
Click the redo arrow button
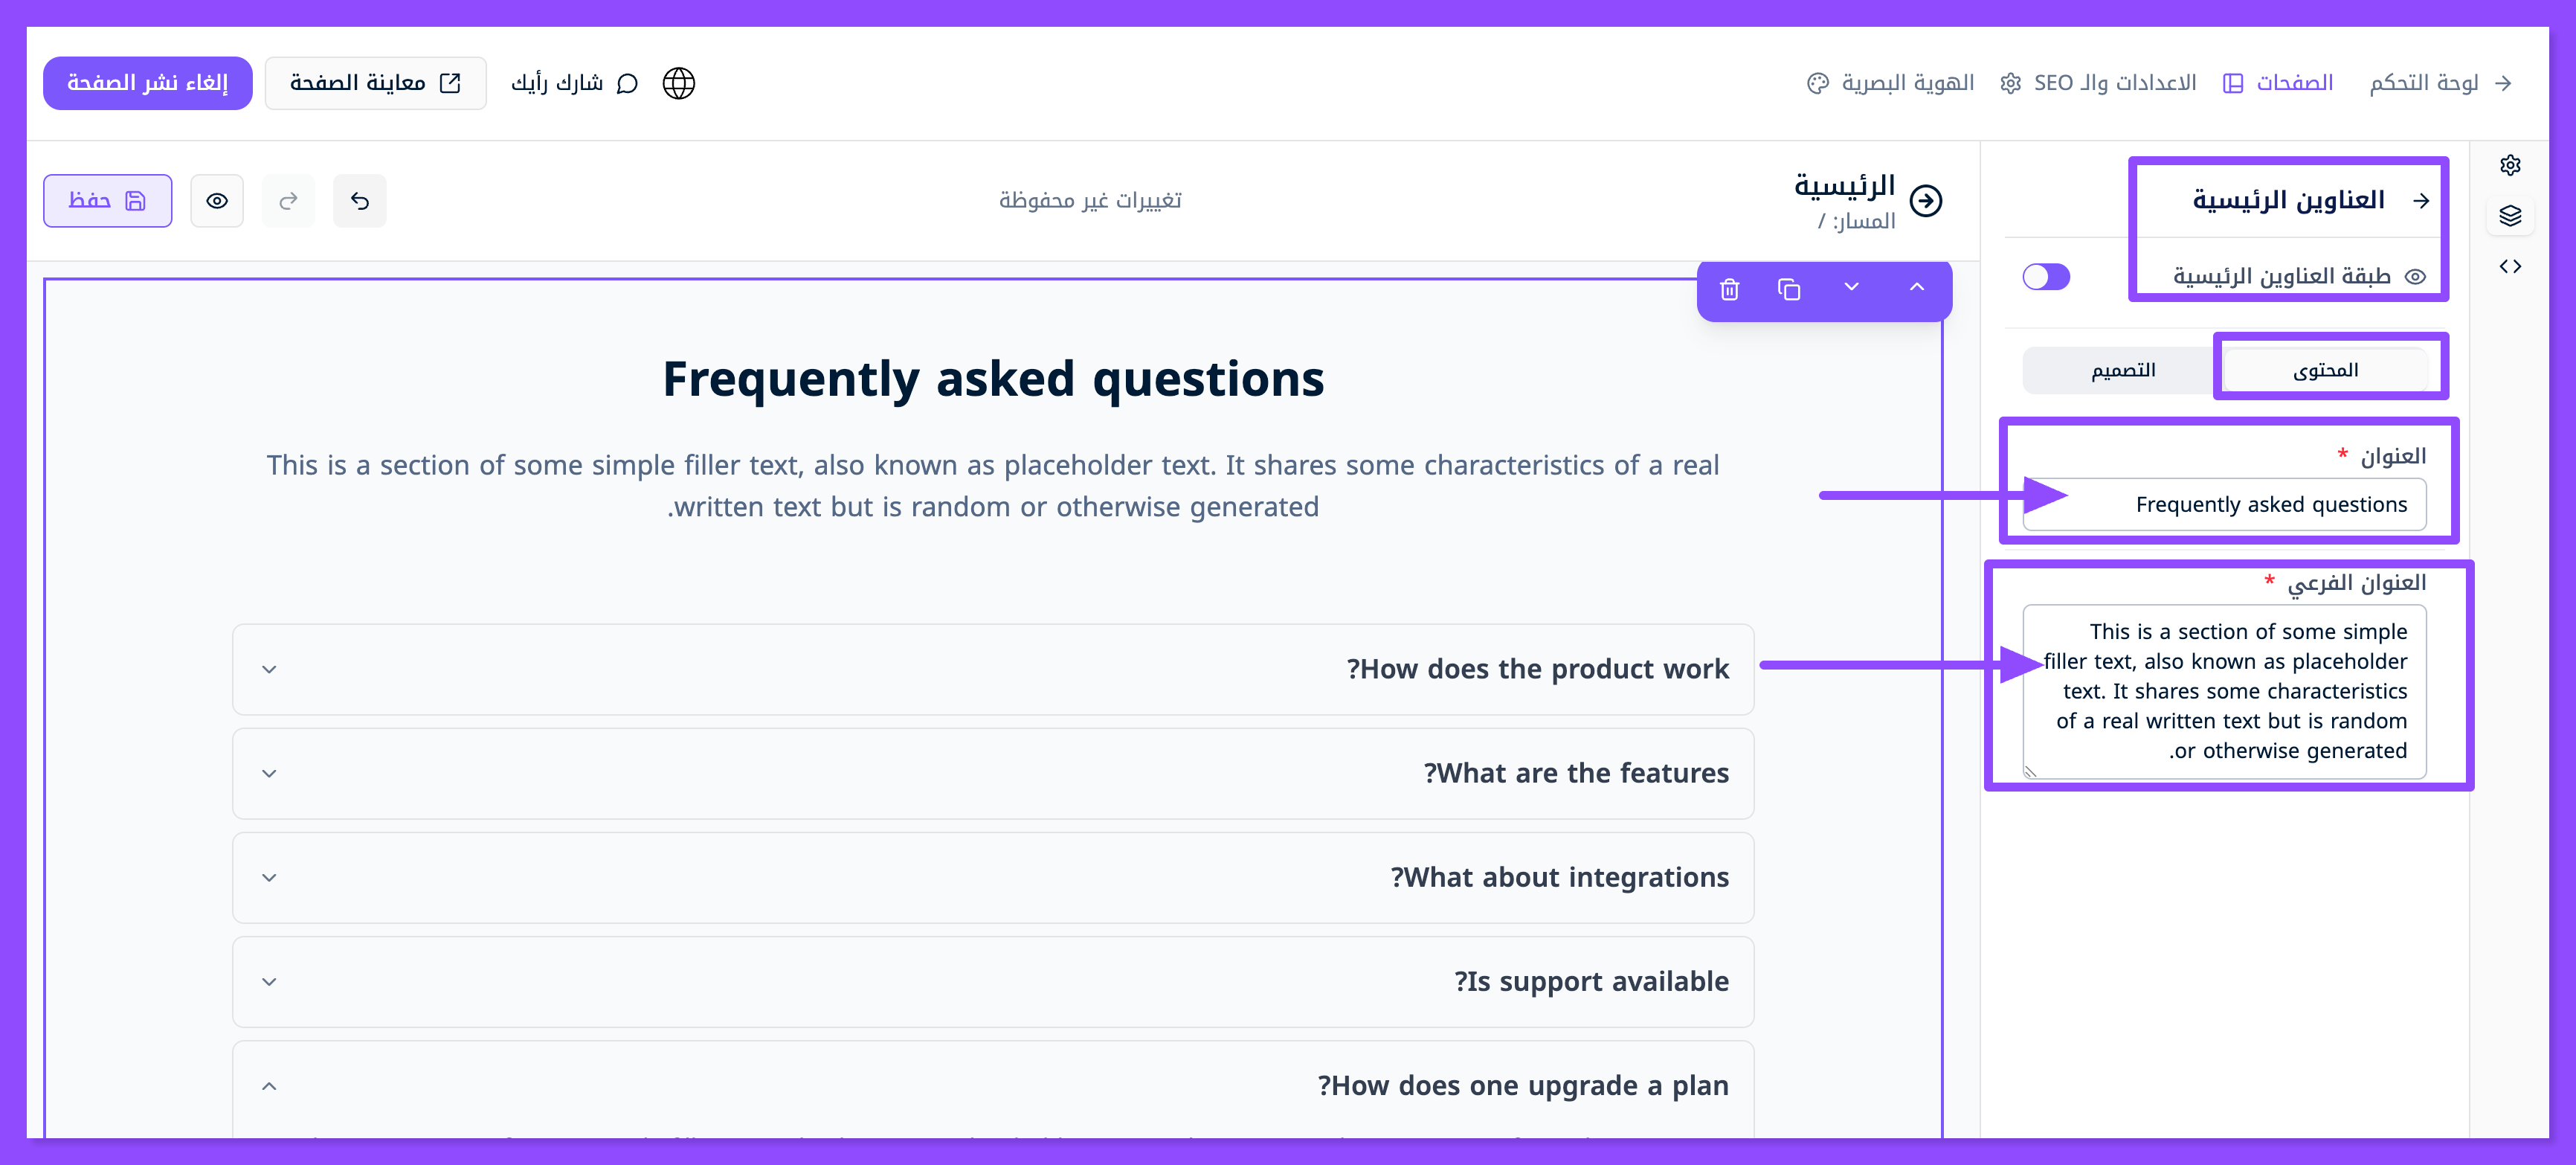point(288,201)
